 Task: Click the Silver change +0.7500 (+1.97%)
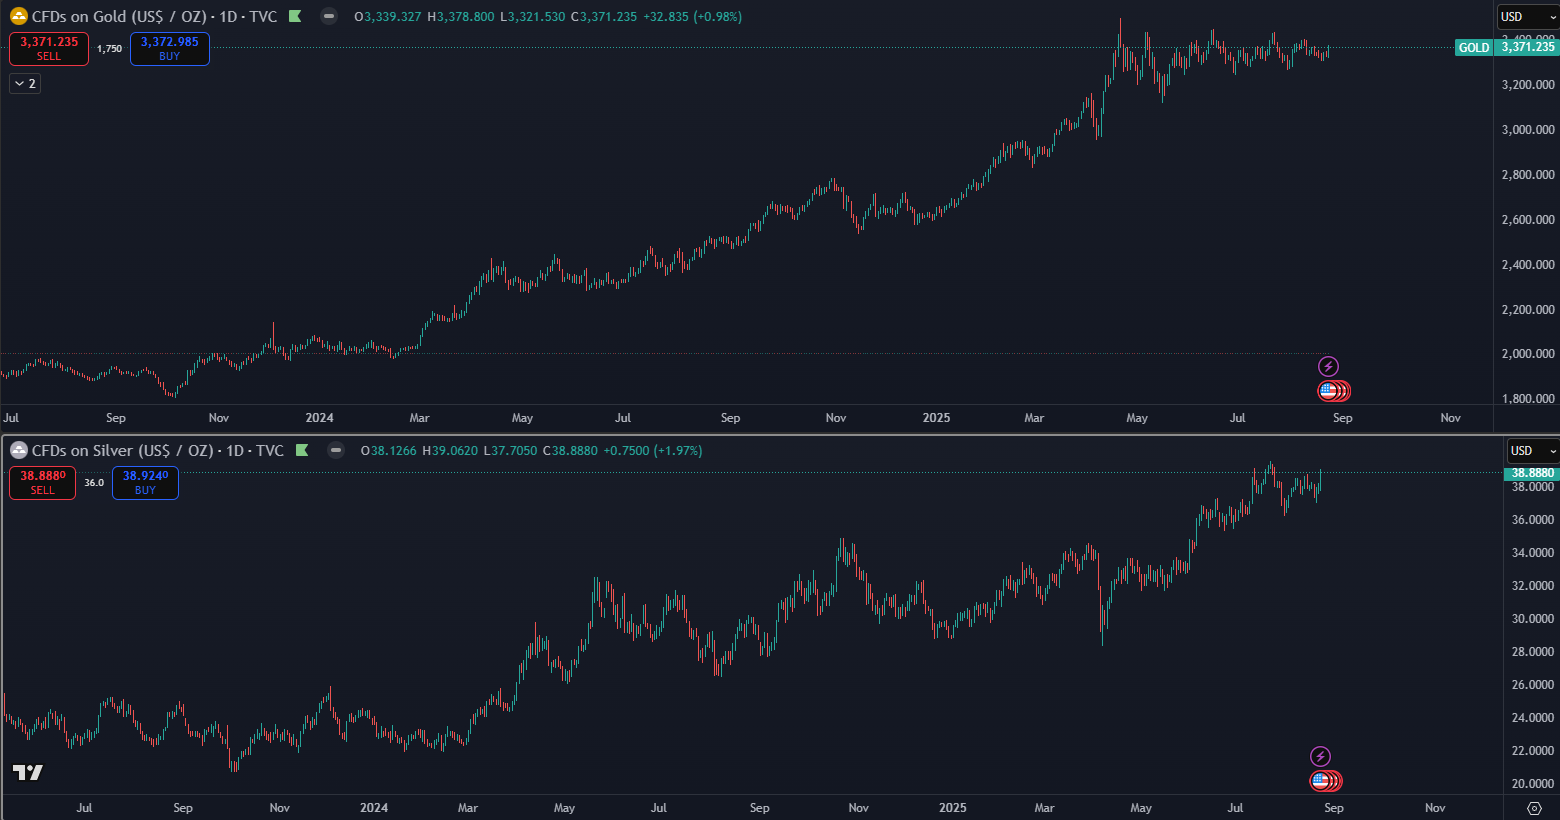653,451
